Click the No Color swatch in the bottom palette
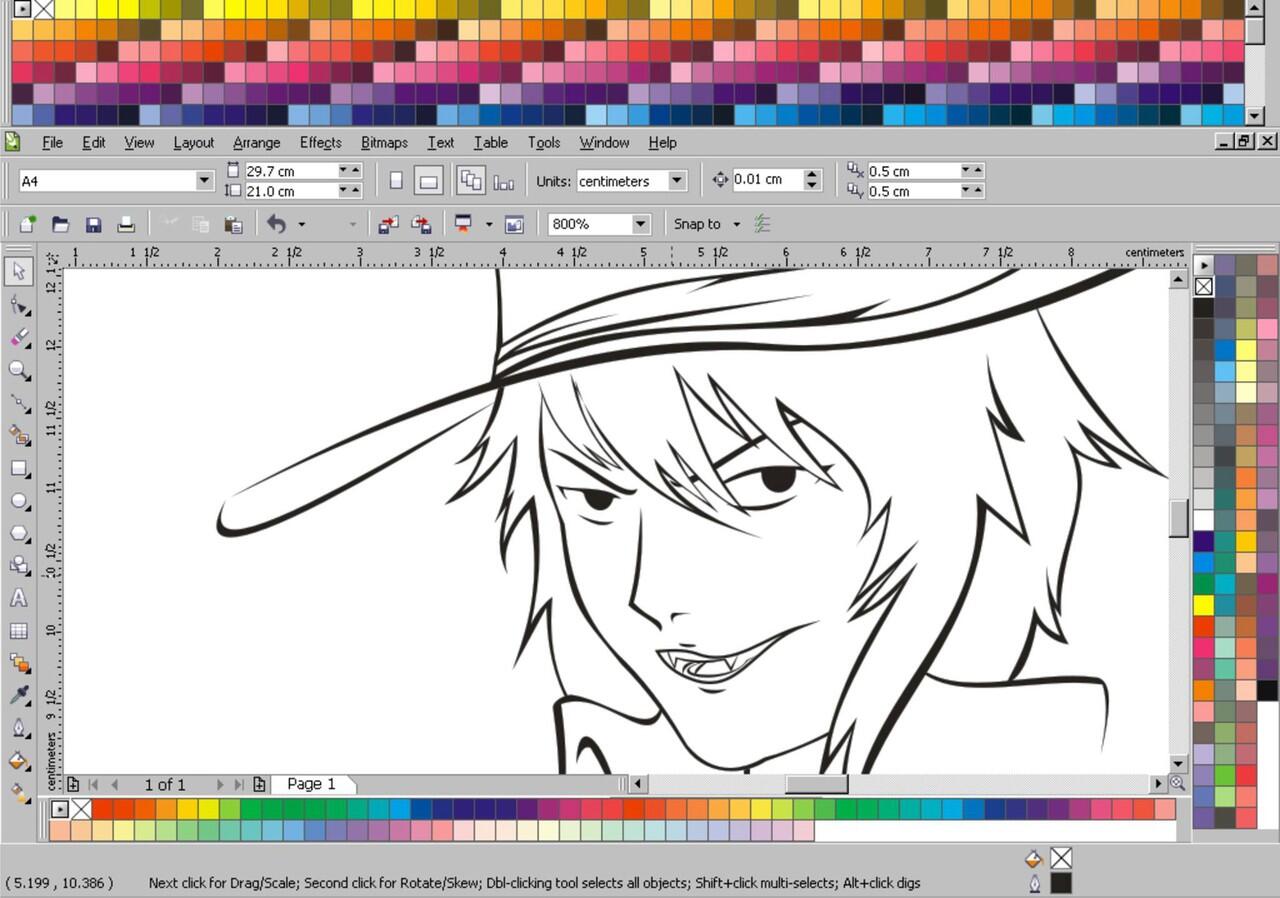This screenshot has height=898, width=1280. 81,809
